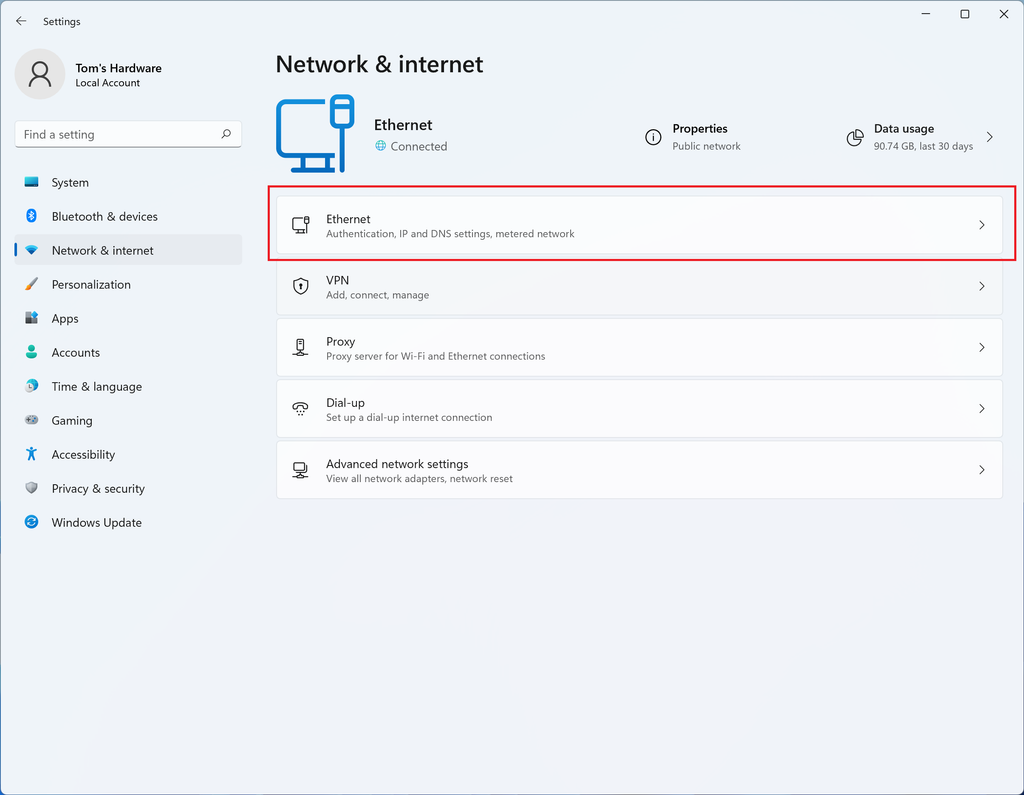The width and height of the screenshot is (1024, 795).
Task: Click the Accessibility icon in sidebar
Action: point(33,454)
